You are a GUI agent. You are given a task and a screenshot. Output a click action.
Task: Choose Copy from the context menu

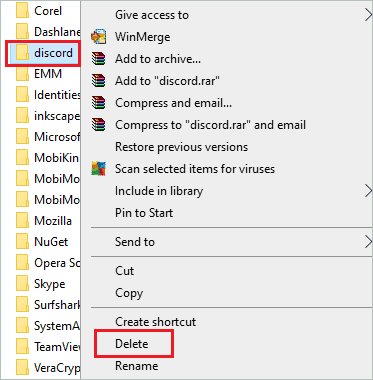129,293
